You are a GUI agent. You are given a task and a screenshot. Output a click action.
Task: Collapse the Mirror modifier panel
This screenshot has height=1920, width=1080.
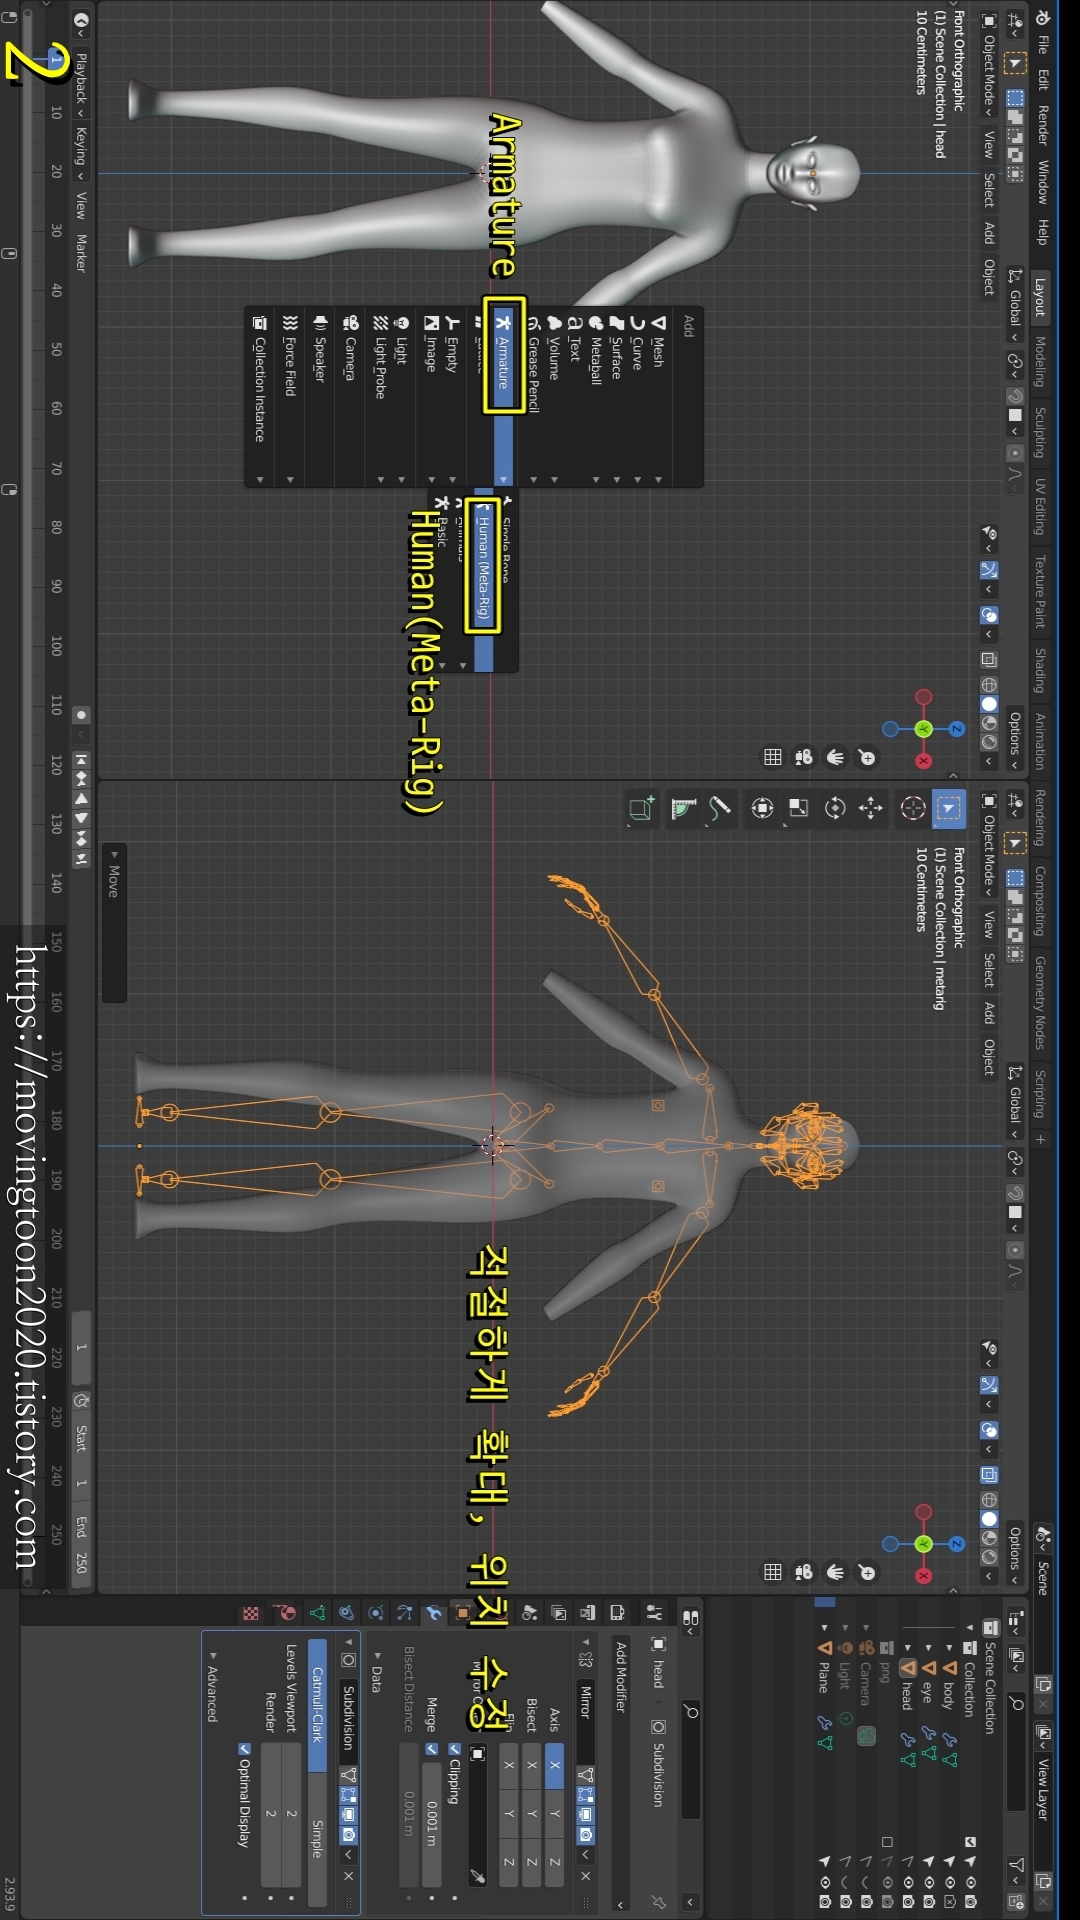[586, 1642]
